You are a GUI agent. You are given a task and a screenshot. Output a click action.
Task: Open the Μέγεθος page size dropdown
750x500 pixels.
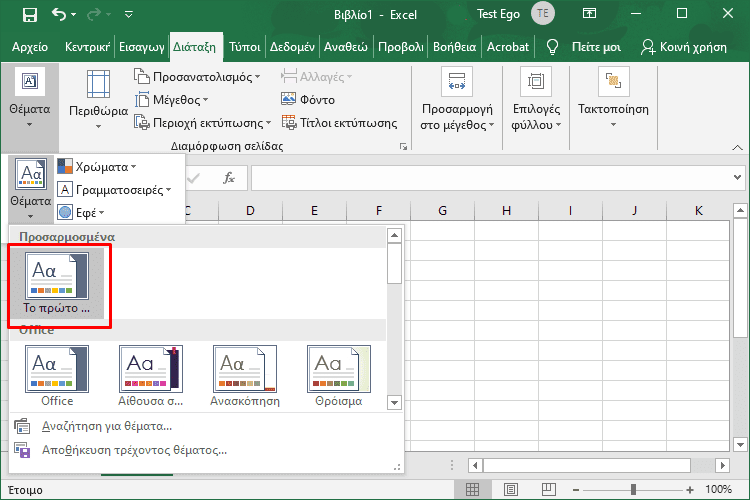click(x=171, y=100)
